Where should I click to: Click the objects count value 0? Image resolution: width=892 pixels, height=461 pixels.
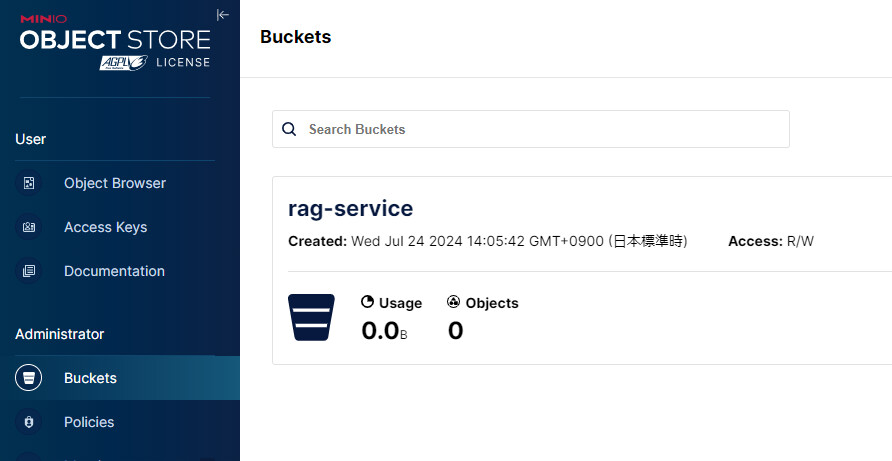click(x=456, y=331)
